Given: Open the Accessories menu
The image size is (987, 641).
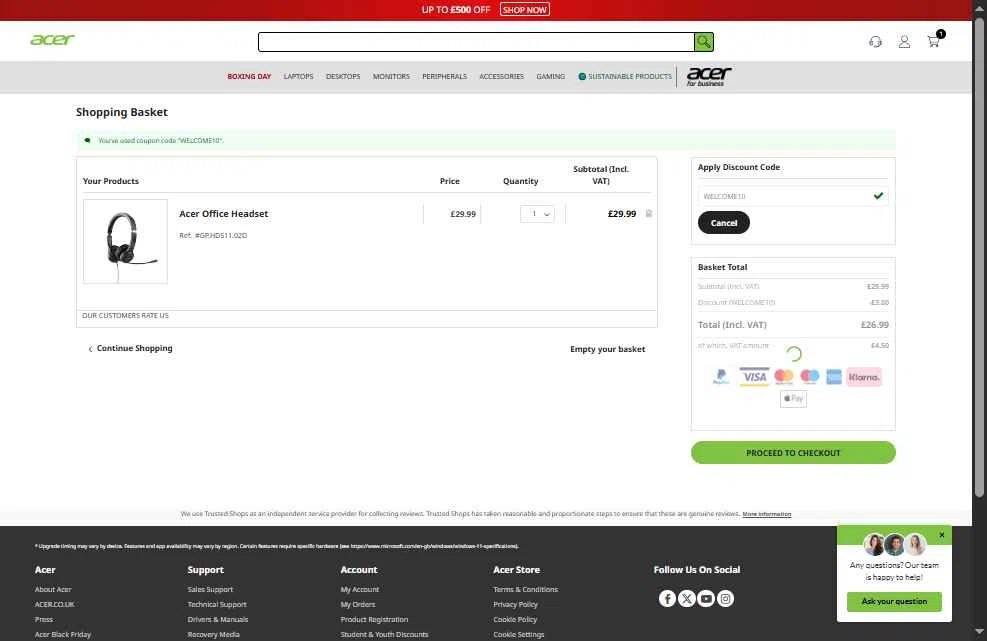Looking at the screenshot, I should 501,76.
